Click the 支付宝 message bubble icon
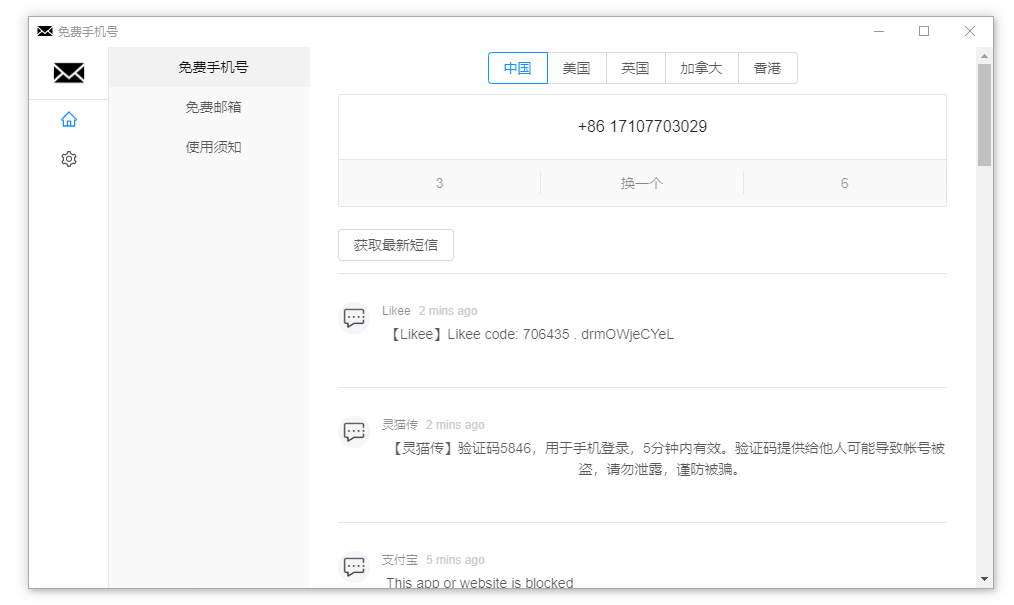 click(354, 567)
